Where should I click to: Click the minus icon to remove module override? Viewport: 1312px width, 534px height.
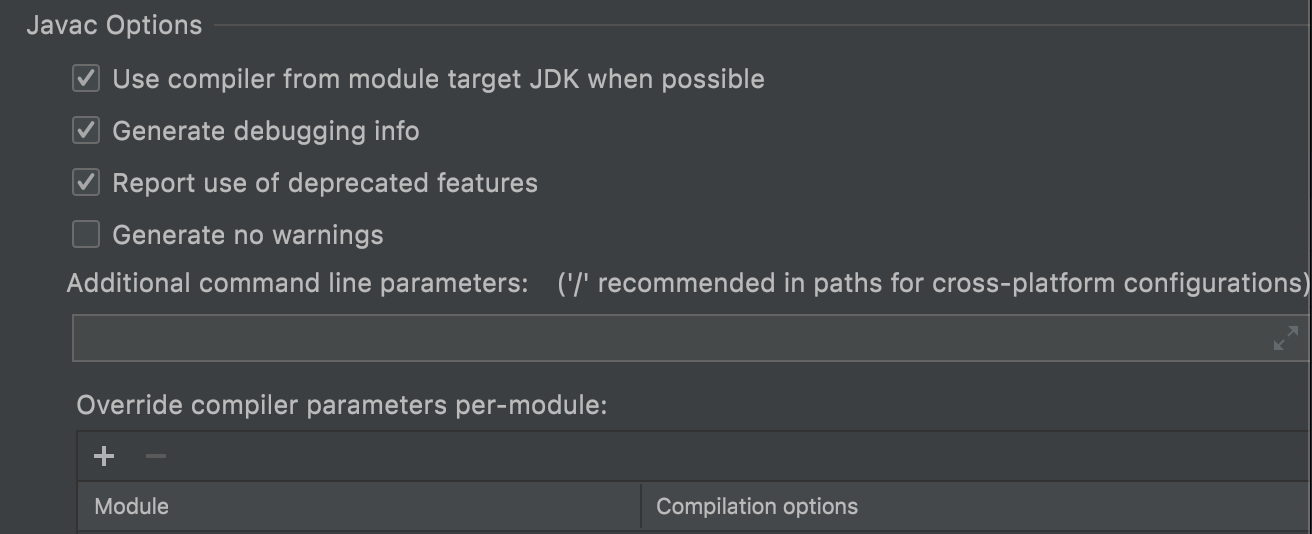[x=155, y=457]
